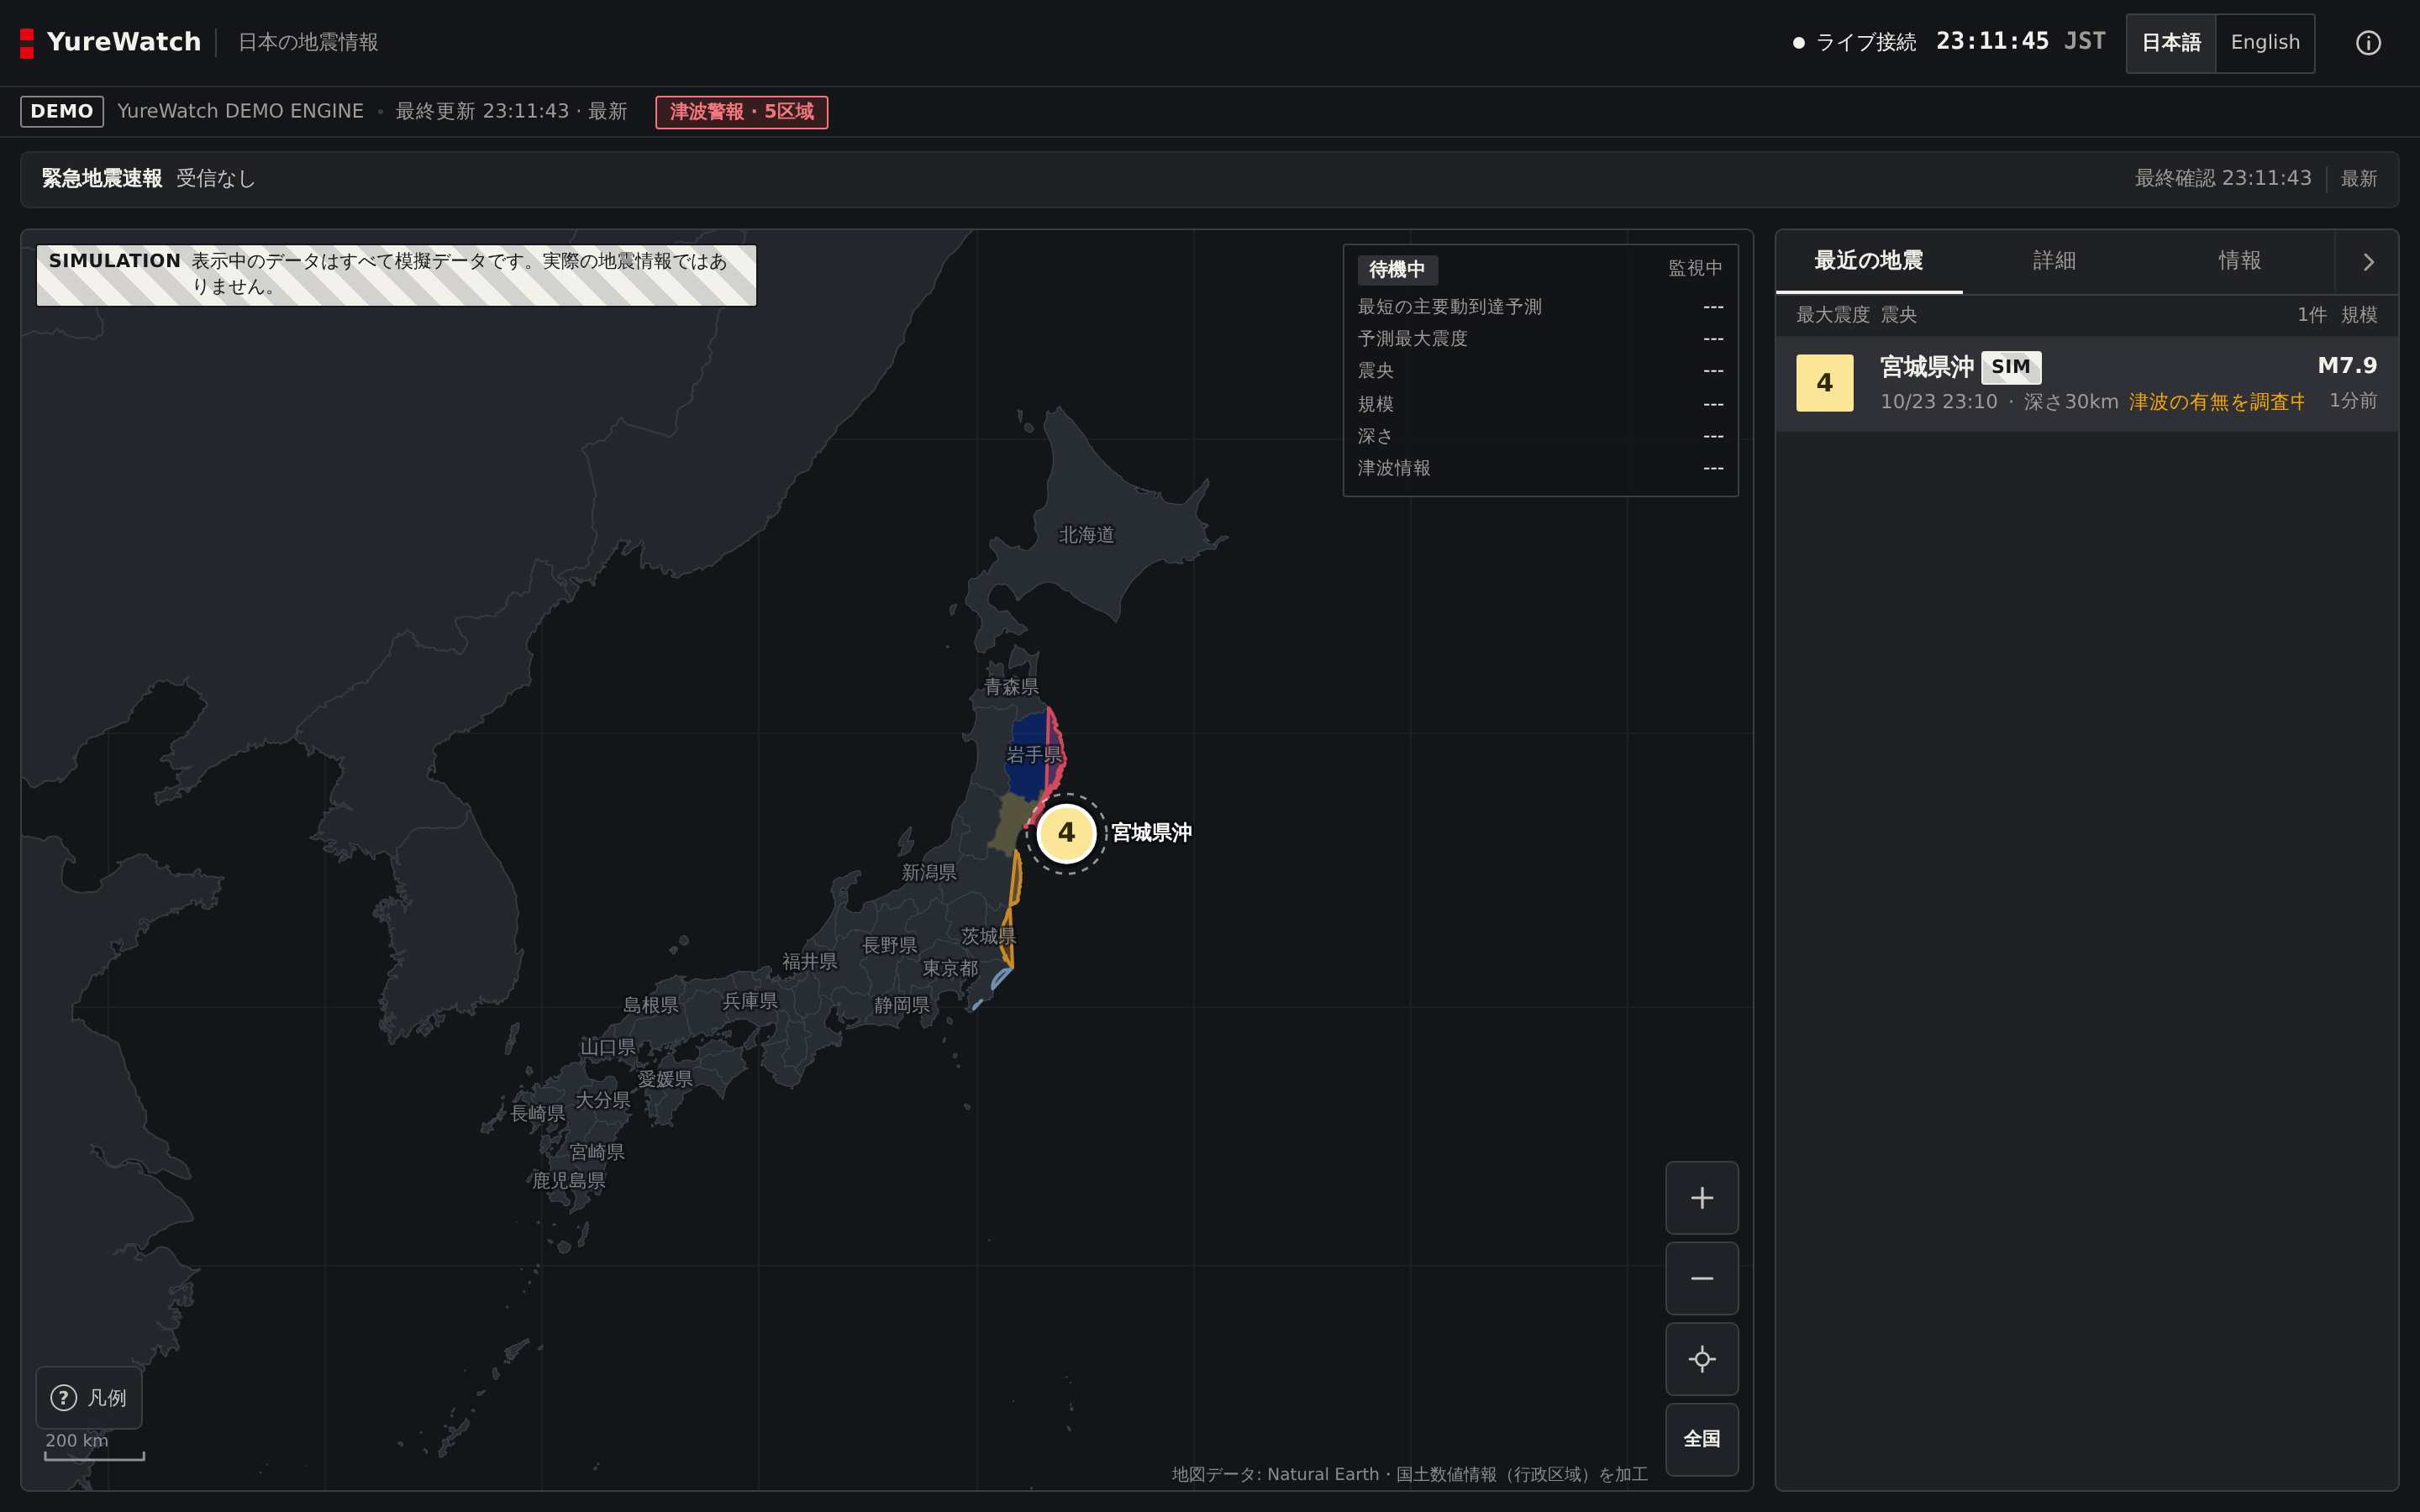2420x1512 pixels.
Task: Switch language to 日本語
Action: (2171, 43)
